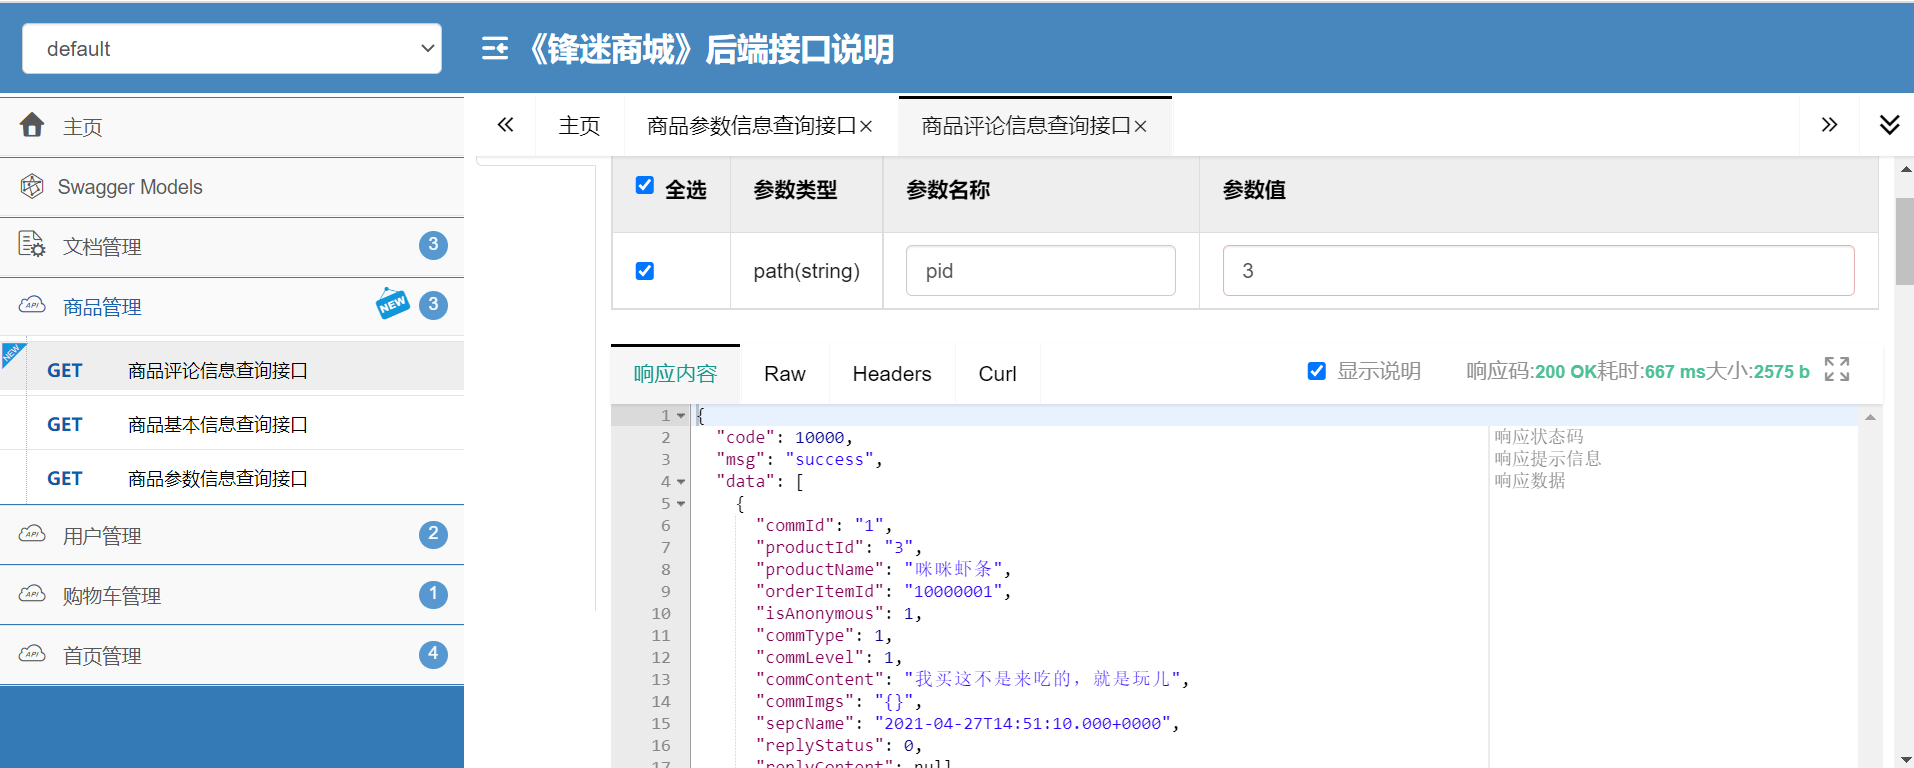1914x768 pixels.
Task: Click the page vertical scrollbar thumb
Action: pos(1905,240)
